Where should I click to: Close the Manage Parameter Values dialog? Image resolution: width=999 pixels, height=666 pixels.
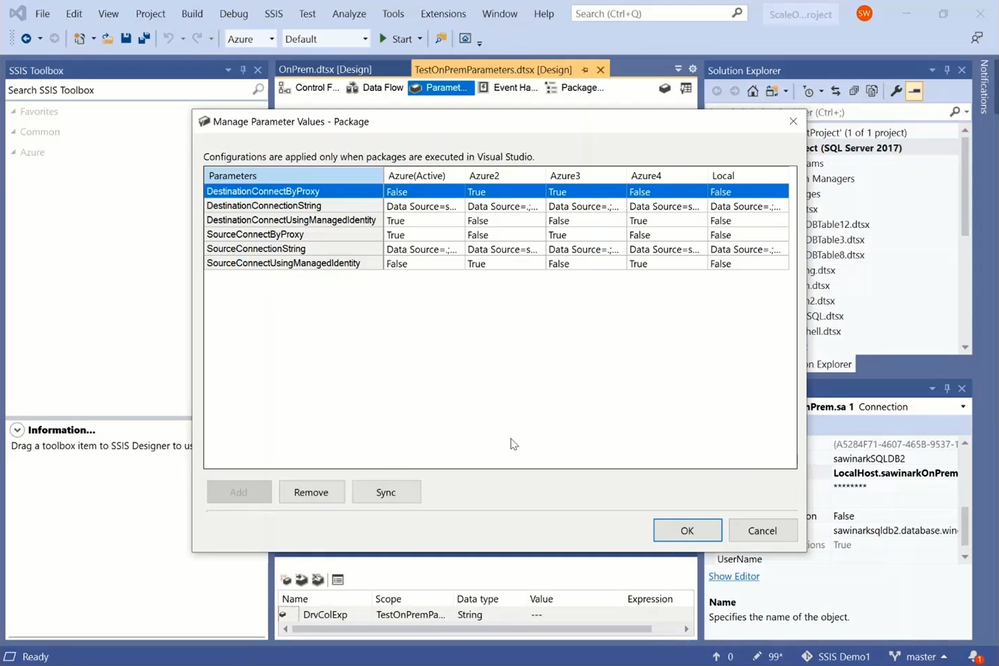tap(793, 121)
